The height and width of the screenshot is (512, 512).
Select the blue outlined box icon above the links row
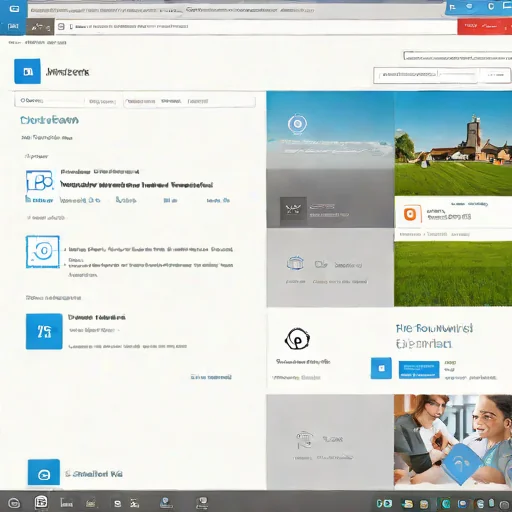[40, 181]
